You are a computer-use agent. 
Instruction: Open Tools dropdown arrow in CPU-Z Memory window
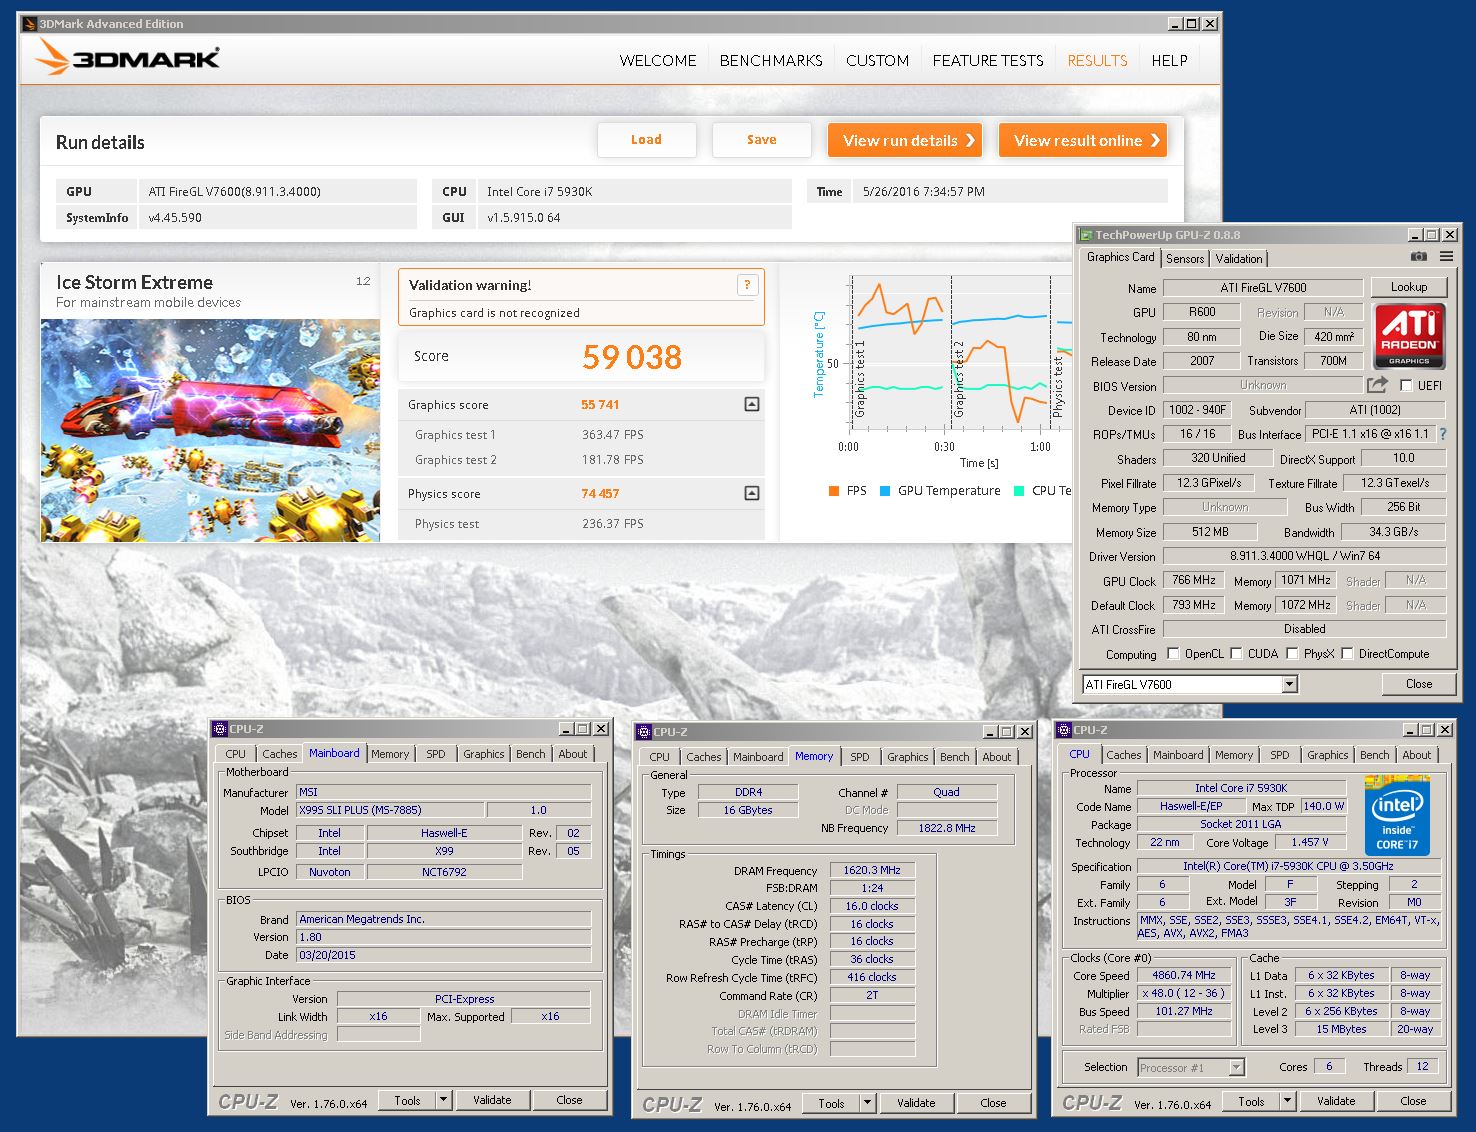point(867,1103)
